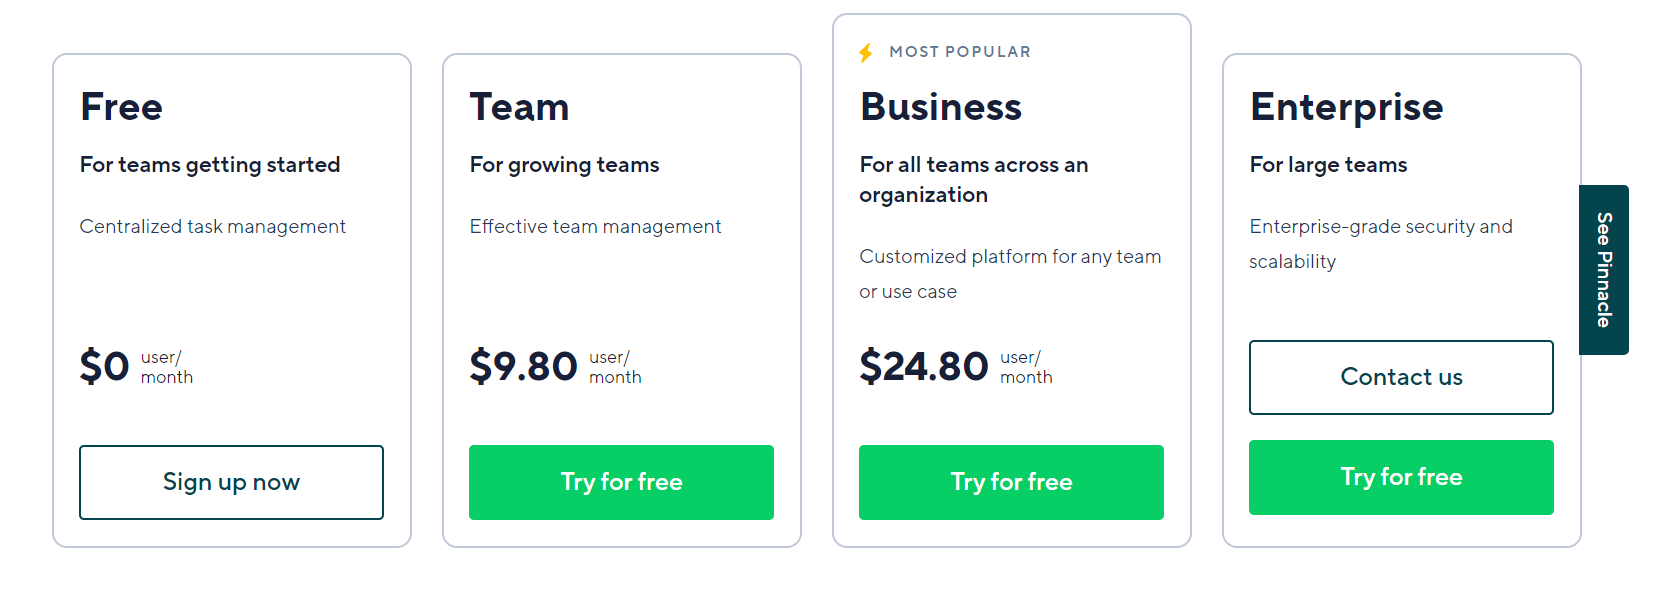
Task: Click 'Enterprise-grade security and scalability' text
Action: pyautogui.click(x=1381, y=244)
